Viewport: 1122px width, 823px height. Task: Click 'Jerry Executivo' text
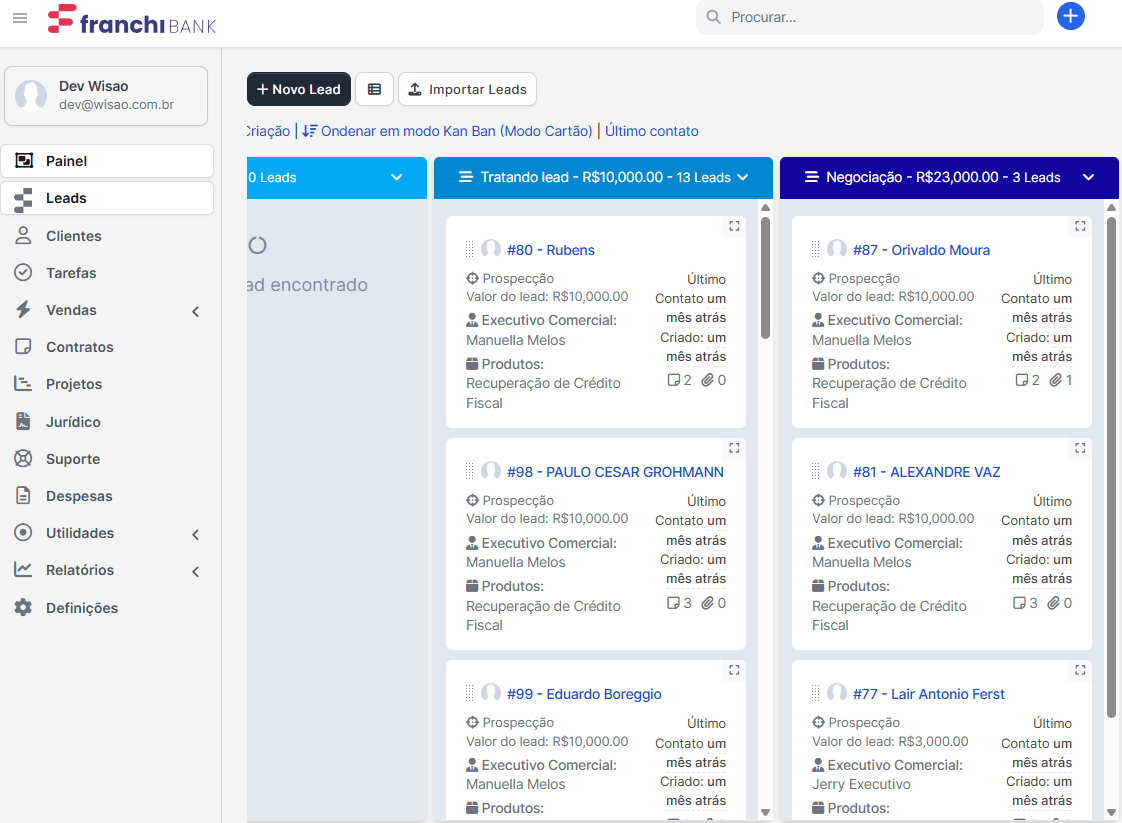click(862, 784)
